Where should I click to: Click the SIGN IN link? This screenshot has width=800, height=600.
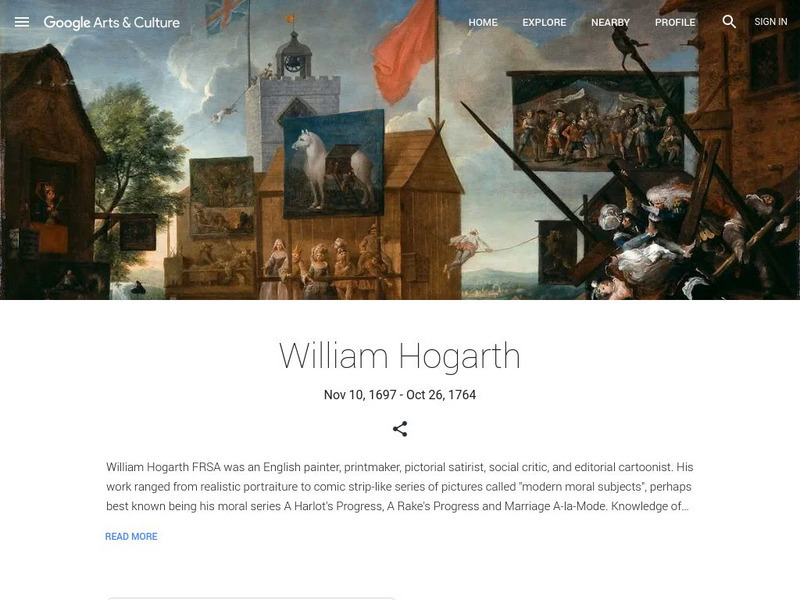(x=770, y=22)
